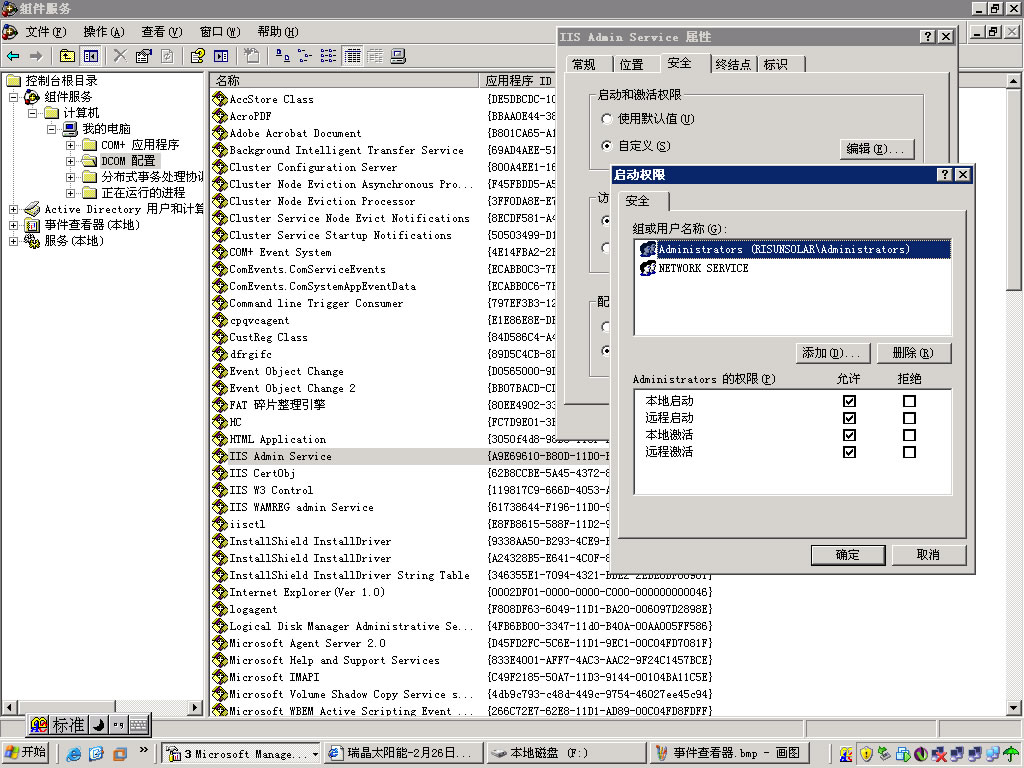The height and width of the screenshot is (768, 1024).
Task: Open the 窗口(W) menu
Action: coord(219,31)
